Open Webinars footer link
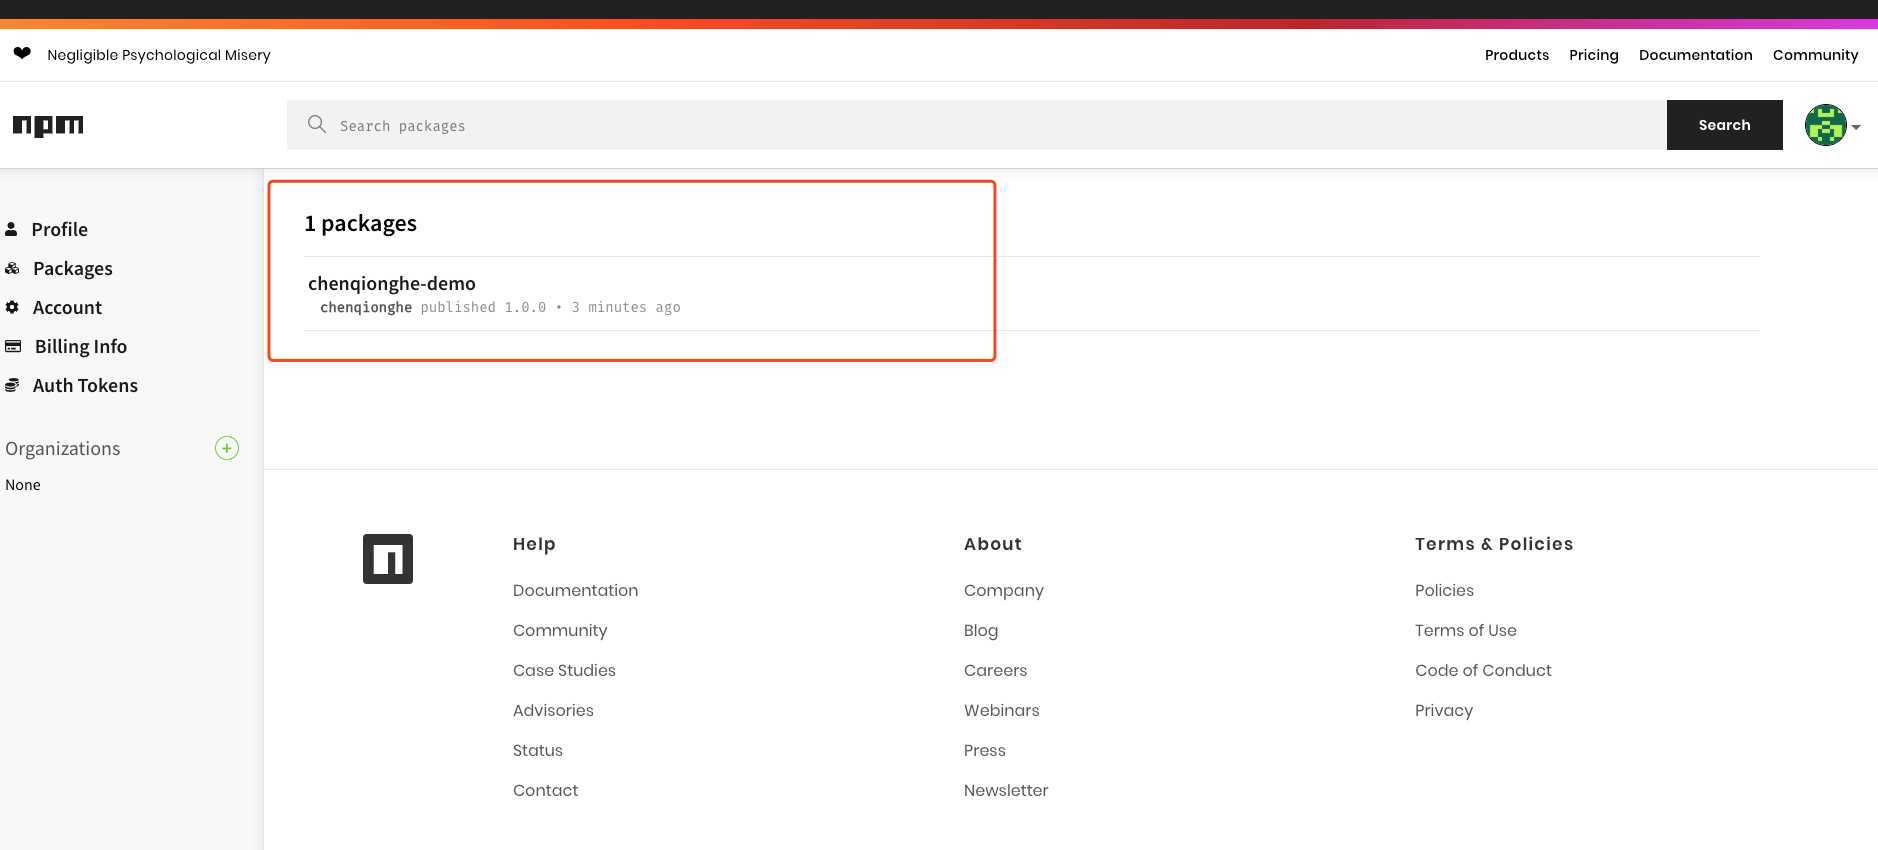 (1002, 710)
